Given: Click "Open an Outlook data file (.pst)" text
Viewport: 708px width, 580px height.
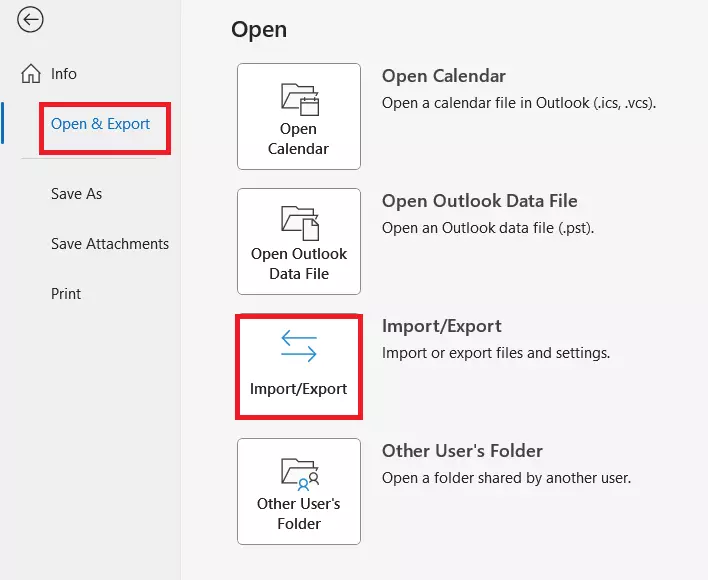Looking at the screenshot, I should click(488, 228).
